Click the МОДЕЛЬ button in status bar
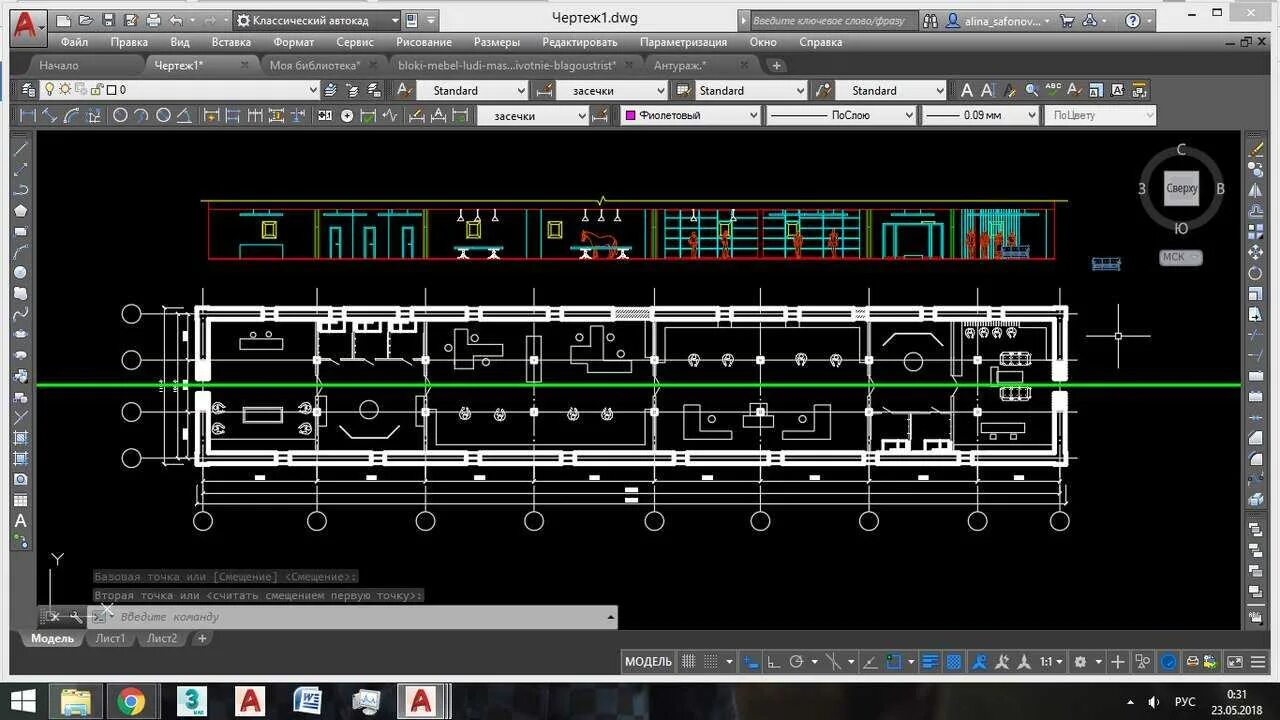This screenshot has width=1280, height=720. [x=648, y=662]
